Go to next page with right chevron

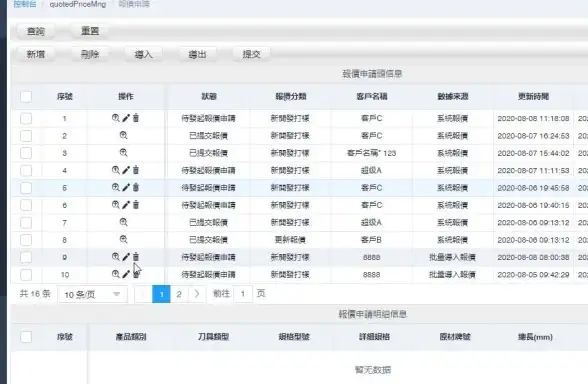[197, 294]
